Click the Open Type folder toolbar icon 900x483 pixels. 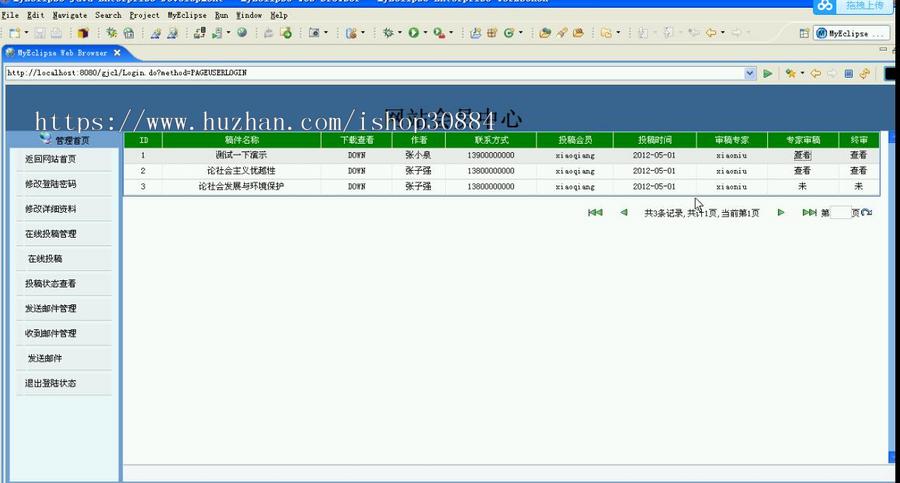(x=545, y=33)
